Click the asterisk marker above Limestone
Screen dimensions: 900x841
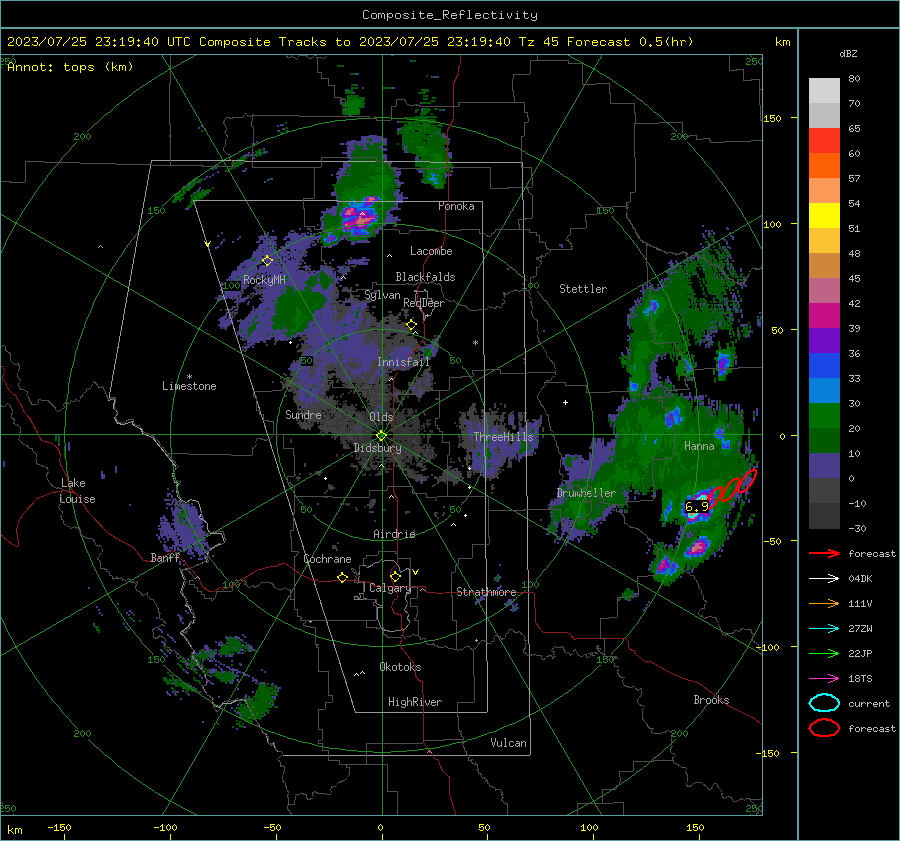point(189,377)
